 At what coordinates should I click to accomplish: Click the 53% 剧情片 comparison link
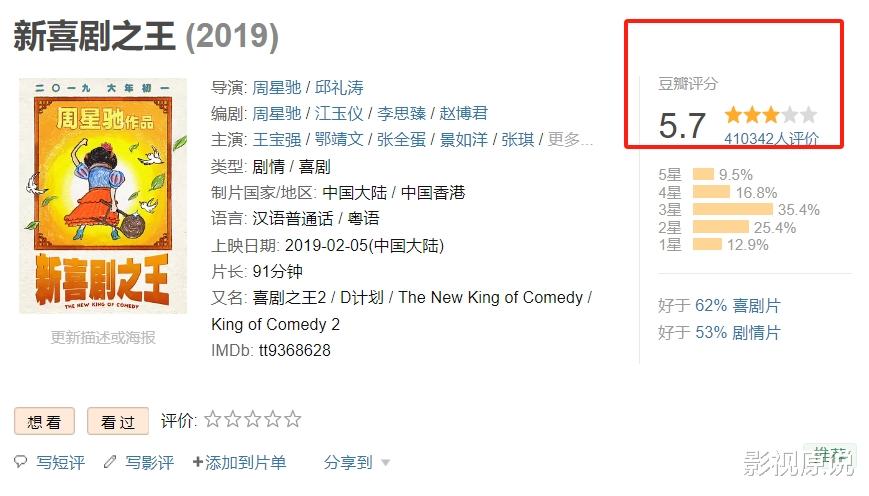[738, 333]
